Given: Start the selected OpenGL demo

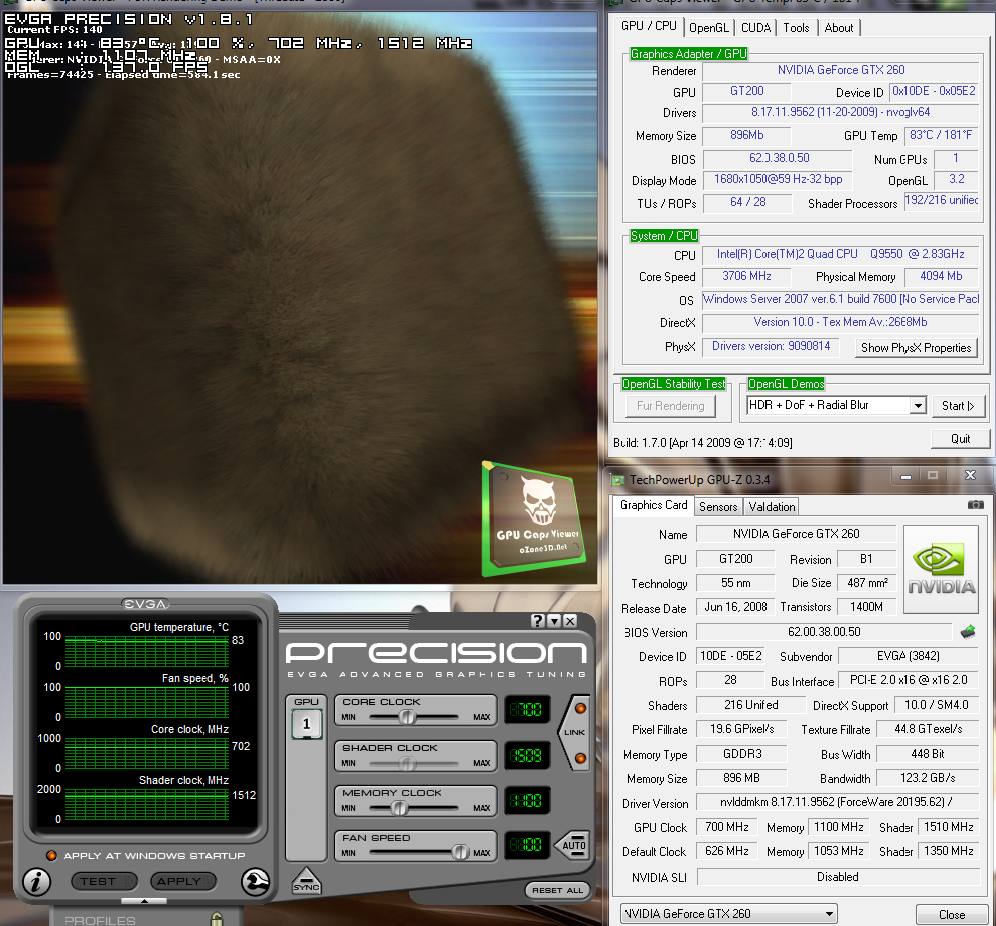Looking at the screenshot, I should point(958,406).
